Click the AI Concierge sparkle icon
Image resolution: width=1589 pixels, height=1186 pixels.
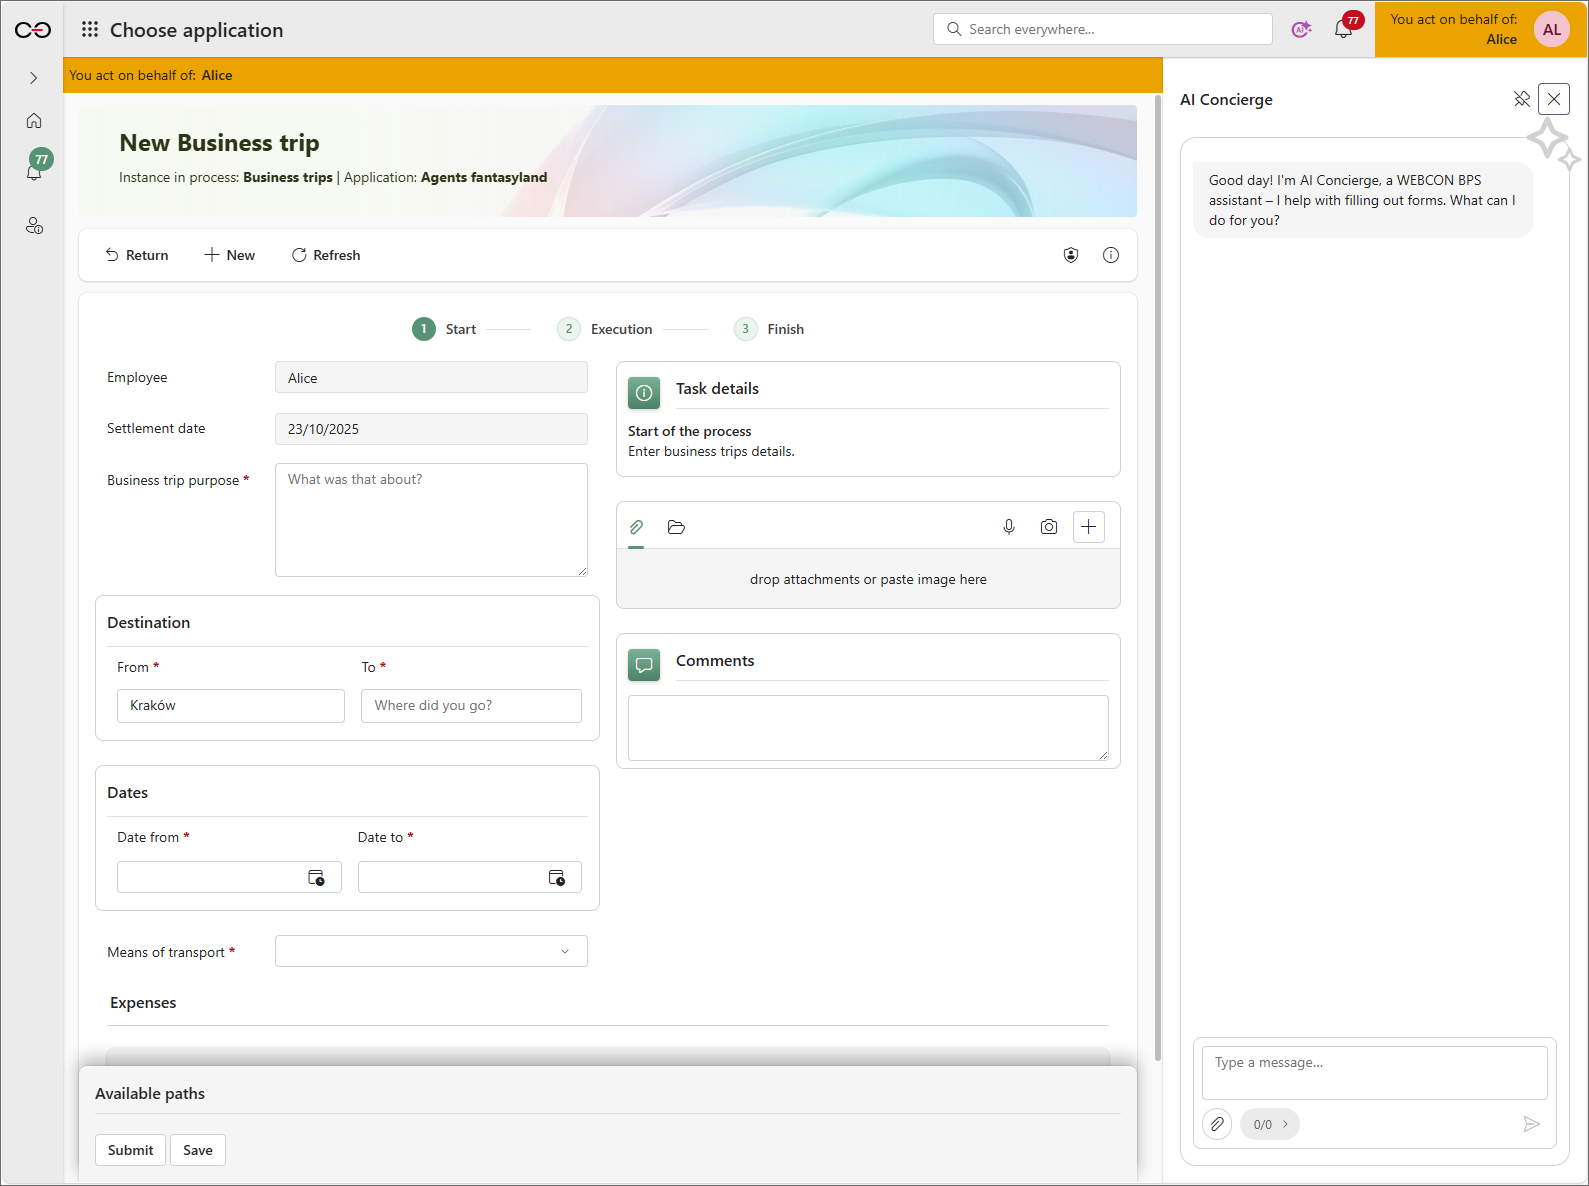pyautogui.click(x=1301, y=29)
